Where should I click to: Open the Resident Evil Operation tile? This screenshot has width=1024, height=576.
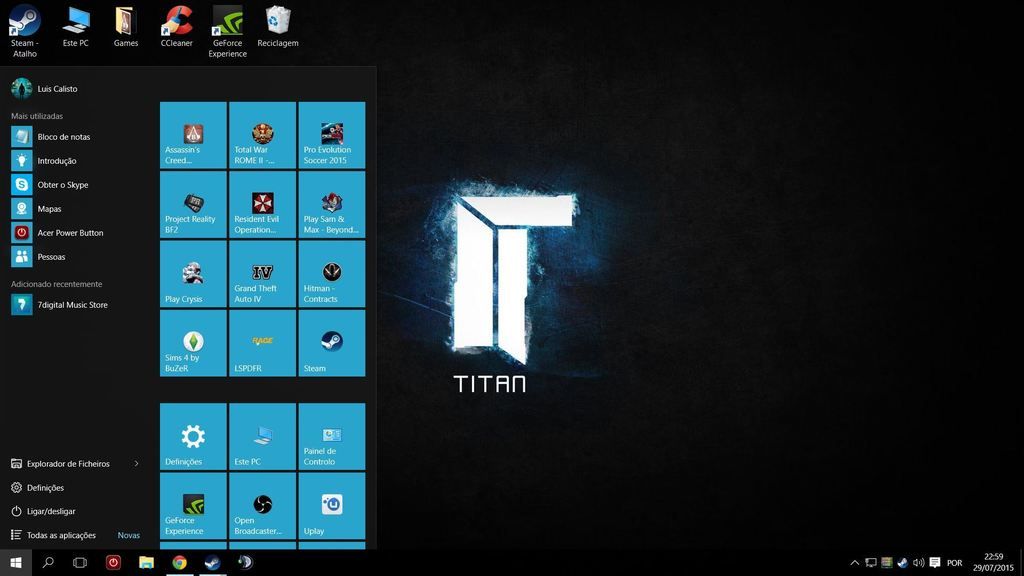pos(263,204)
